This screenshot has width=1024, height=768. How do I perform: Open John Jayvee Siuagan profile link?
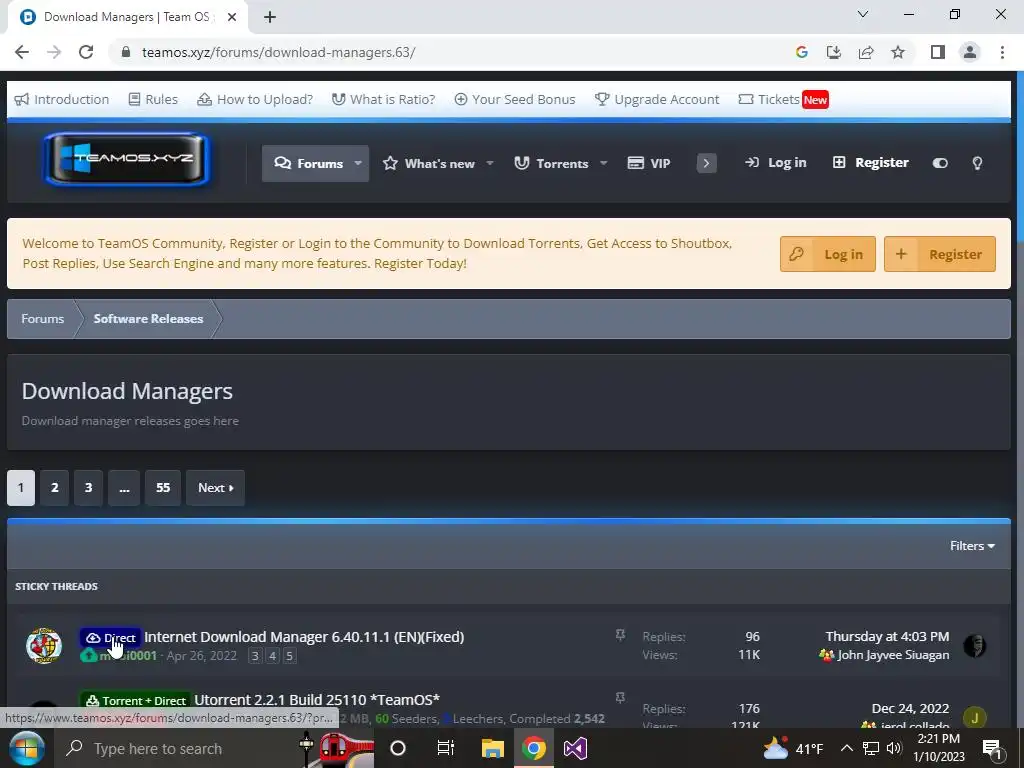(893, 654)
